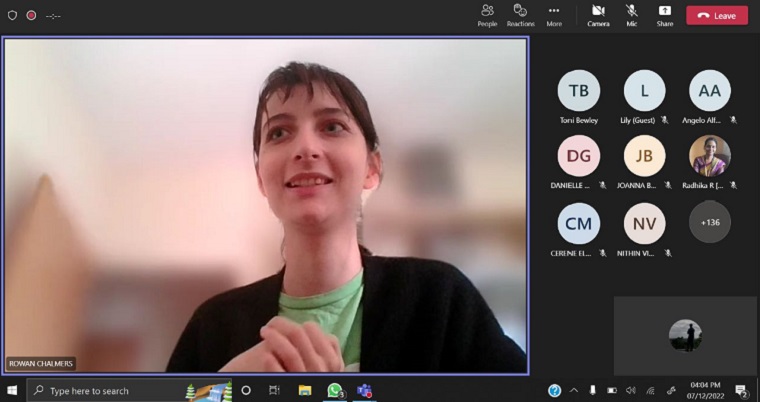Show hidden system tray icons

click(574, 390)
